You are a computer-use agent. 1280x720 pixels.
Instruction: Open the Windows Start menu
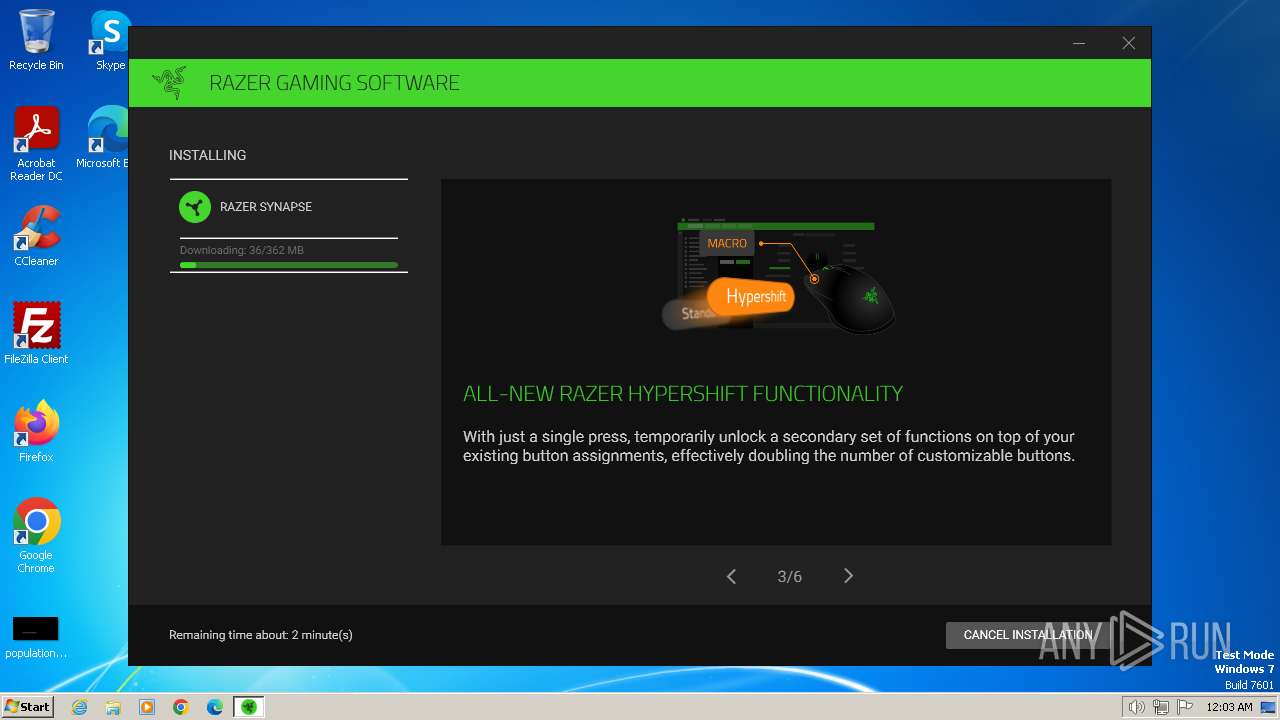27,706
